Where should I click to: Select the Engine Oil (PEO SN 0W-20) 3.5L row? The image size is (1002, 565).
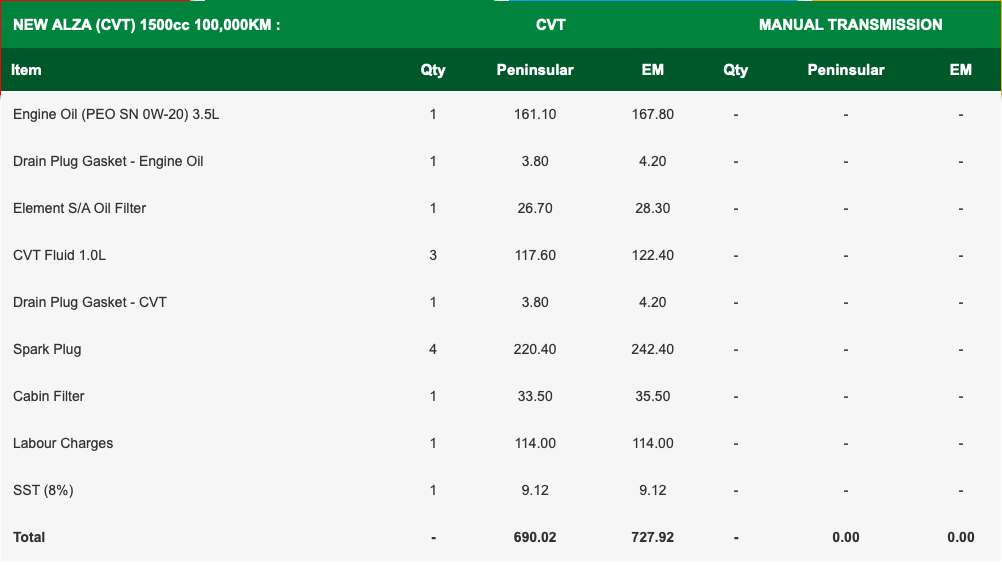(501, 114)
